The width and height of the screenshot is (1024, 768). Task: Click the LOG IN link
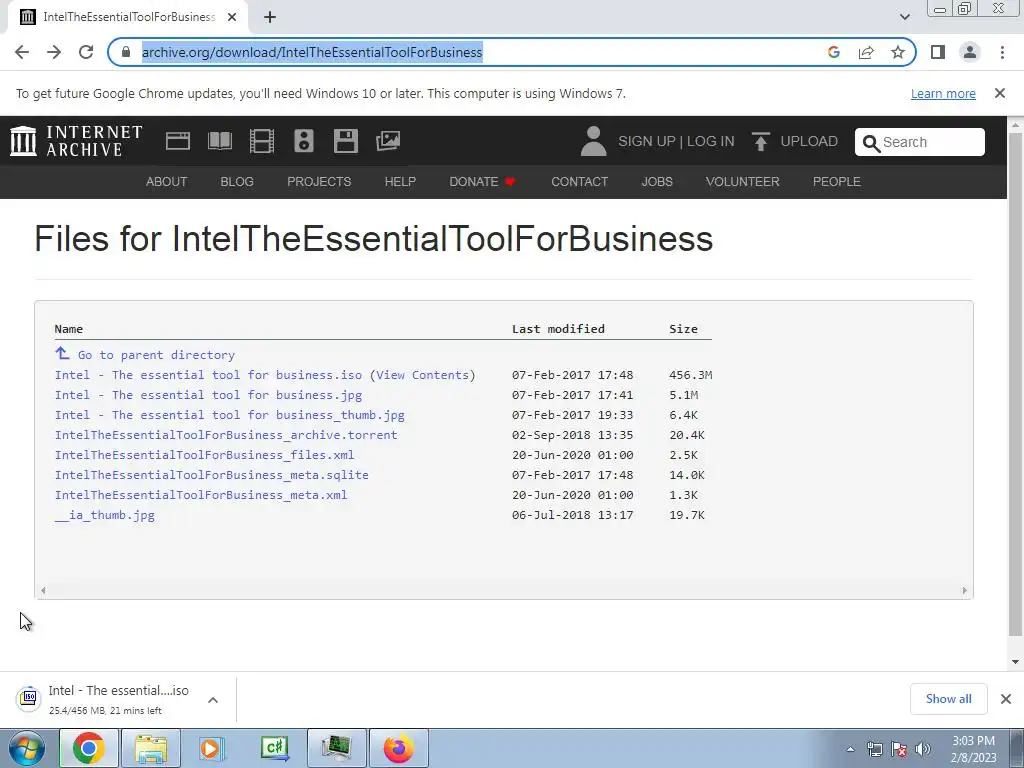point(711,141)
